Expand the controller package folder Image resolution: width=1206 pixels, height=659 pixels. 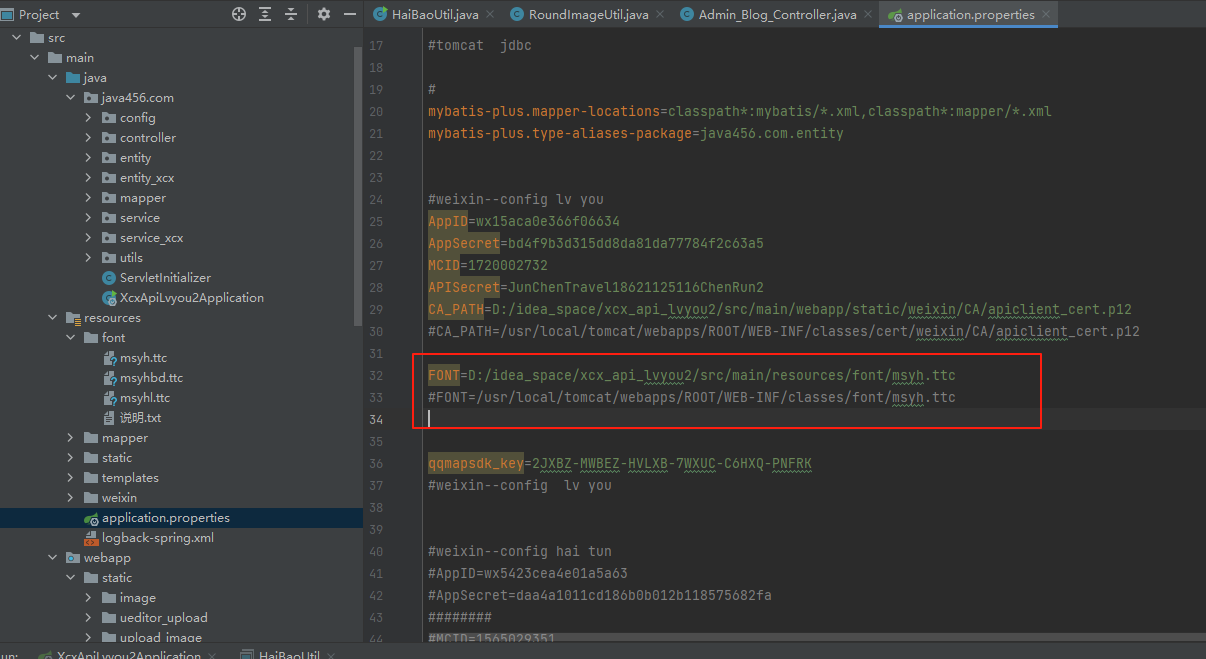(88, 138)
